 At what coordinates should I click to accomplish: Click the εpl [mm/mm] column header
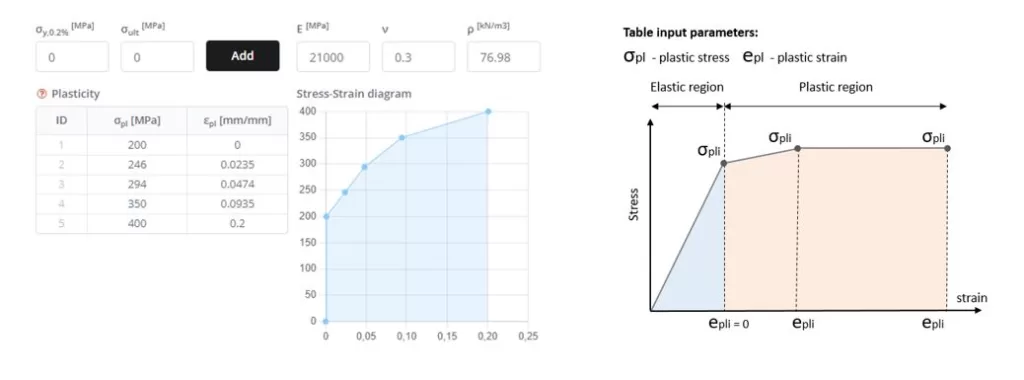coord(237,121)
